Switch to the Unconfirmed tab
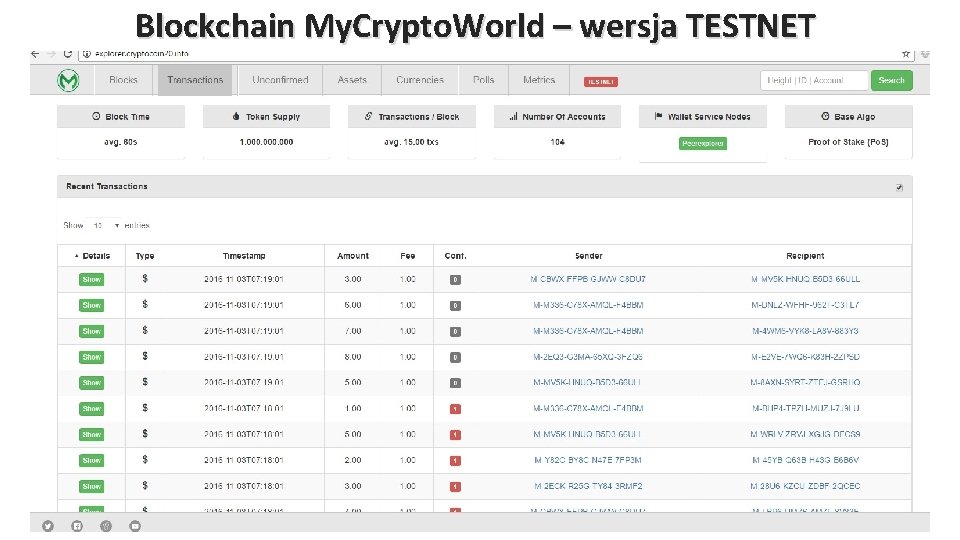This screenshot has width=960, height=540. point(280,80)
